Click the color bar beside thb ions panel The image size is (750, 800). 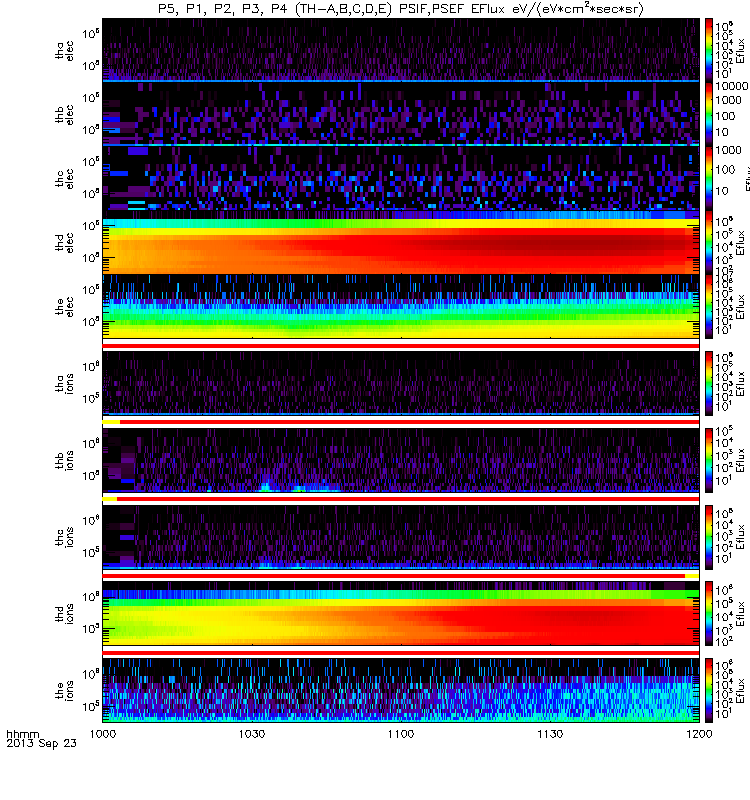point(709,460)
